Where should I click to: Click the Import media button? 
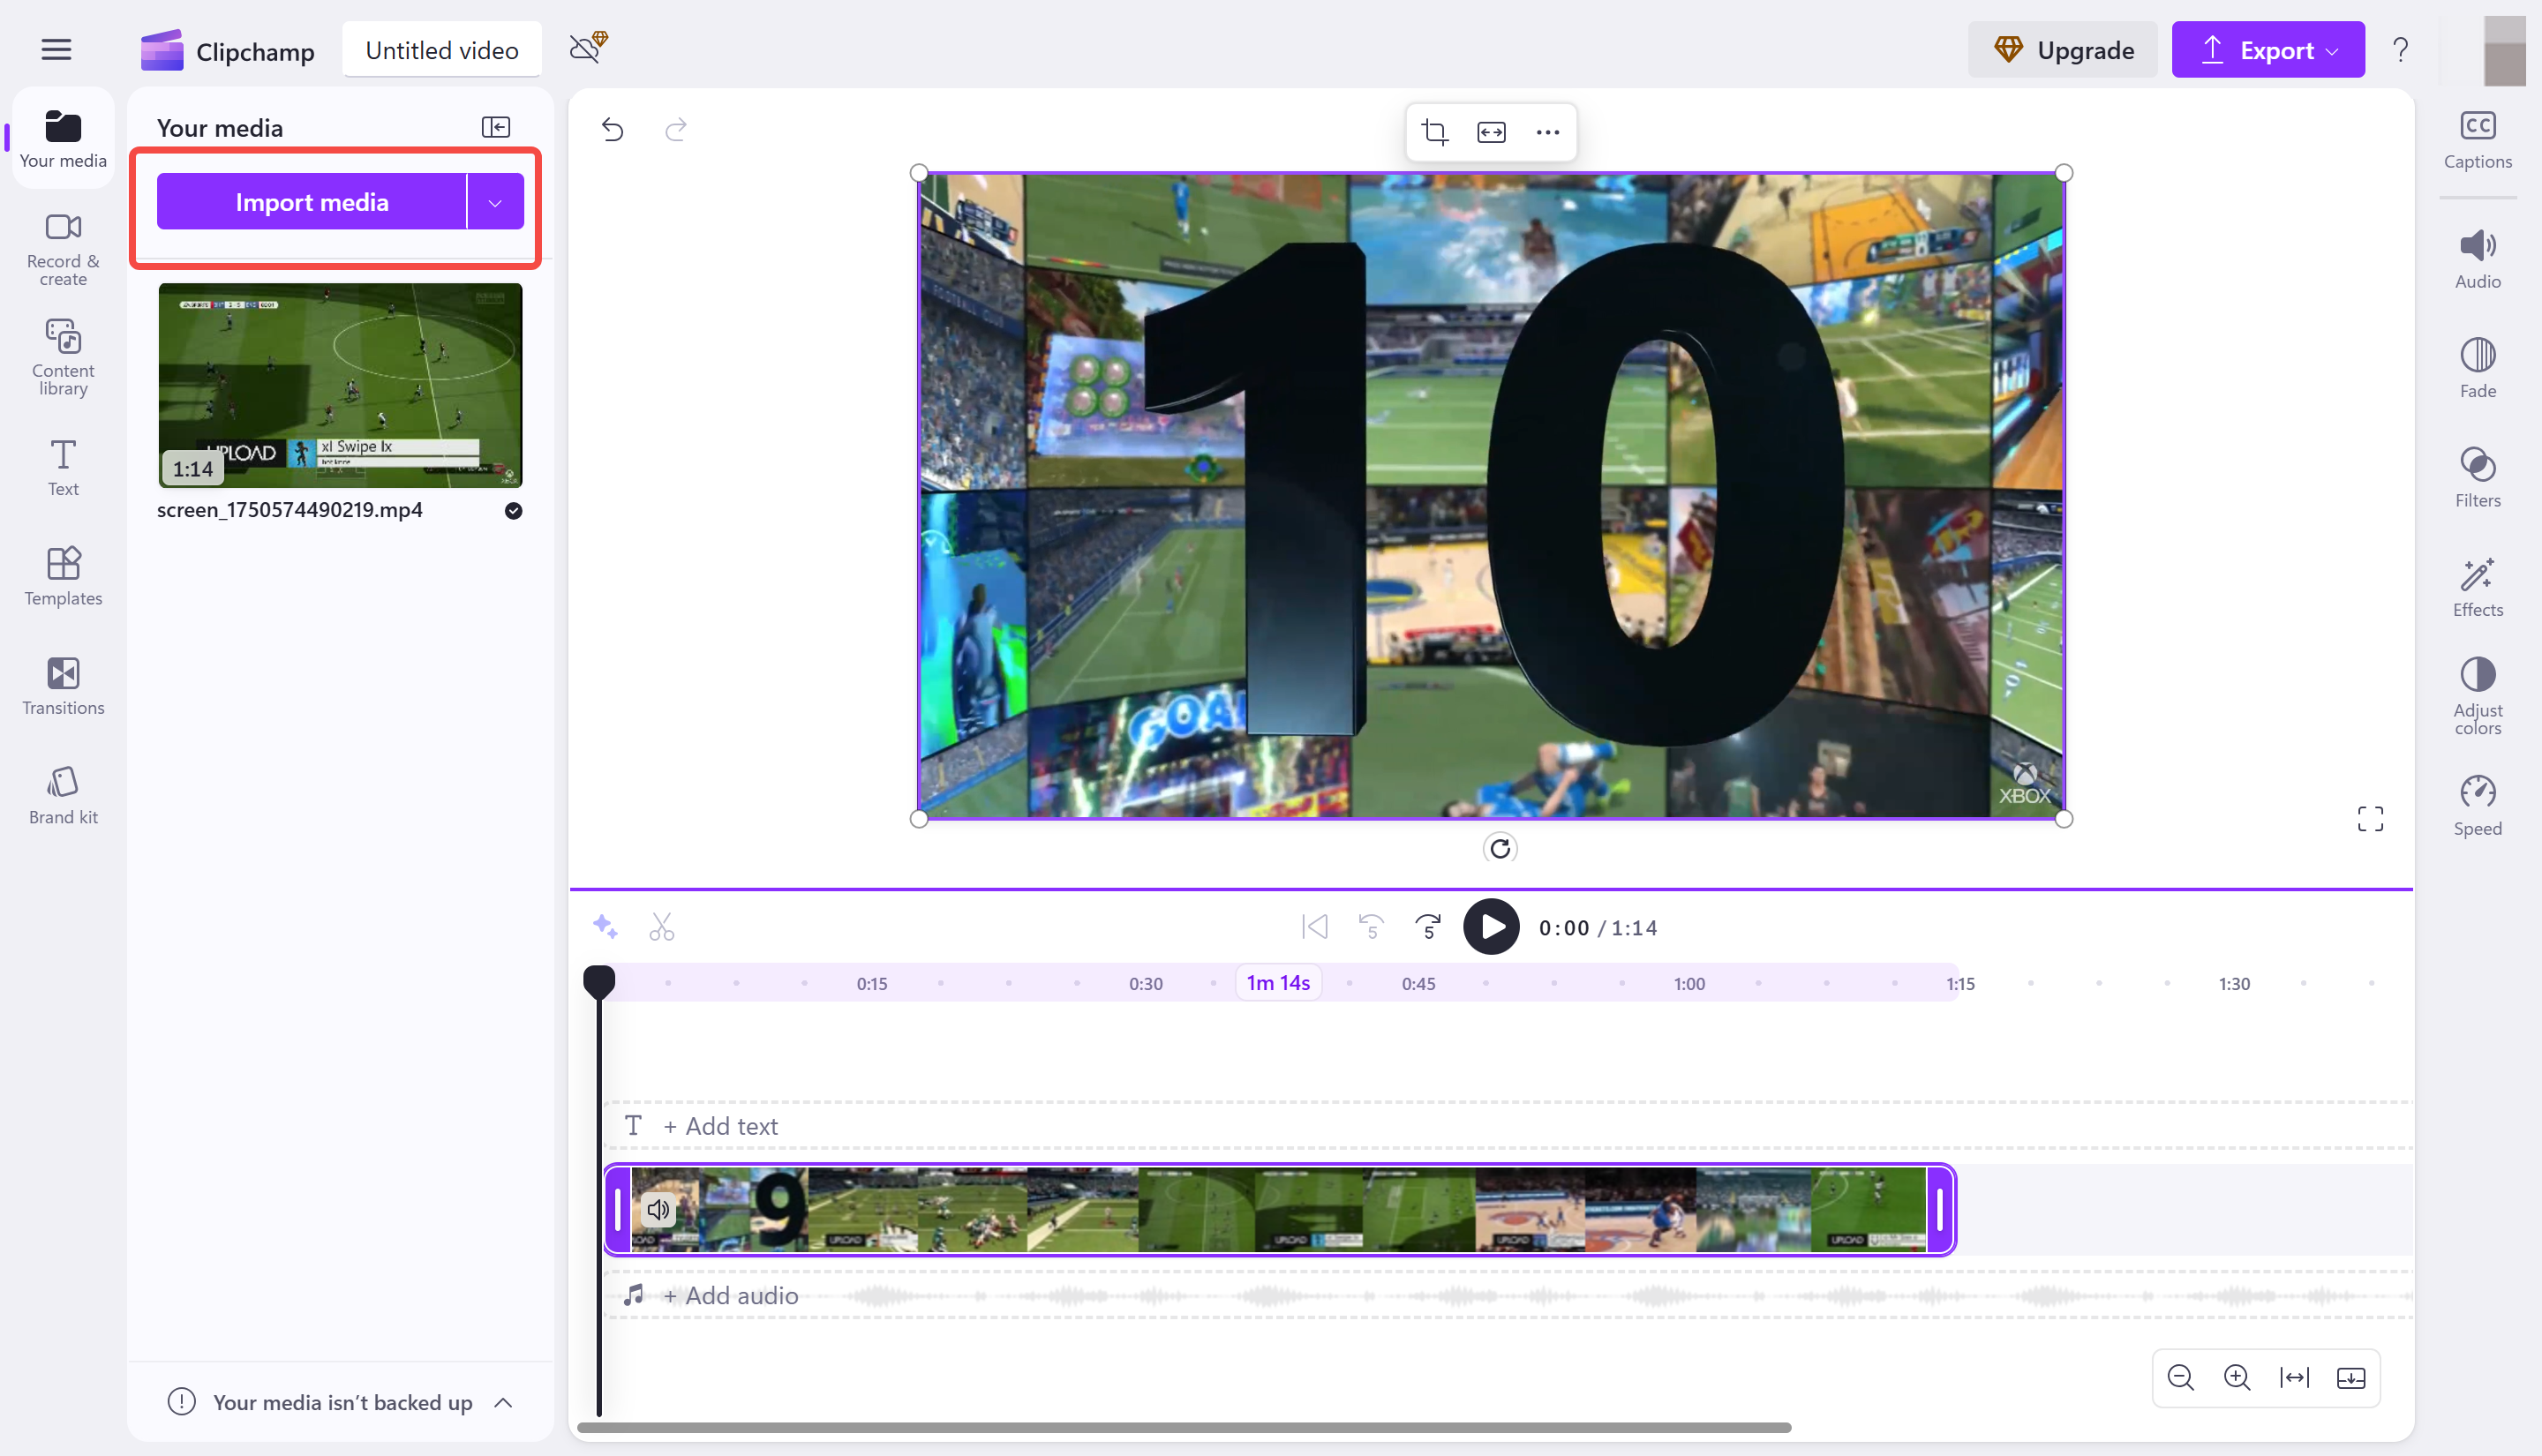(311, 201)
